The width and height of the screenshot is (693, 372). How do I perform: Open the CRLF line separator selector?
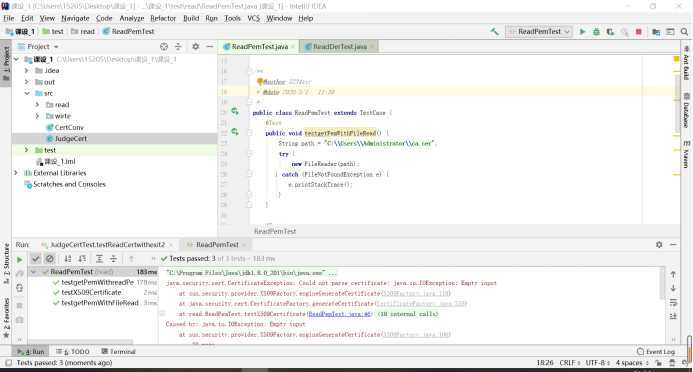point(570,363)
